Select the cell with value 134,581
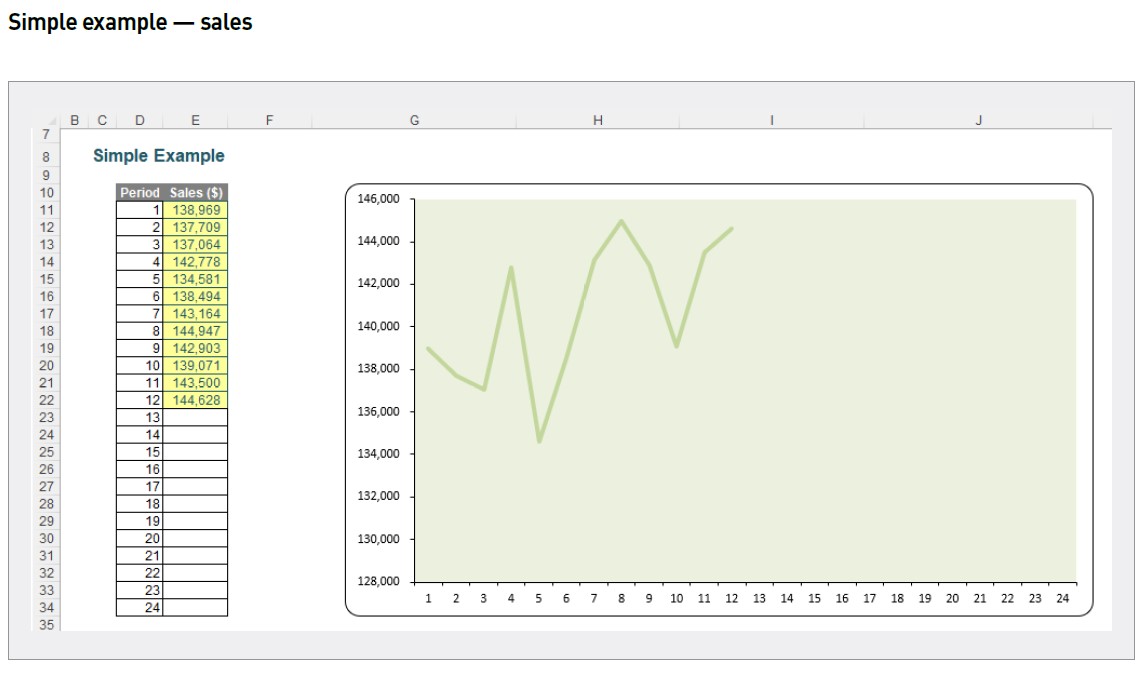 pyautogui.click(x=196, y=279)
